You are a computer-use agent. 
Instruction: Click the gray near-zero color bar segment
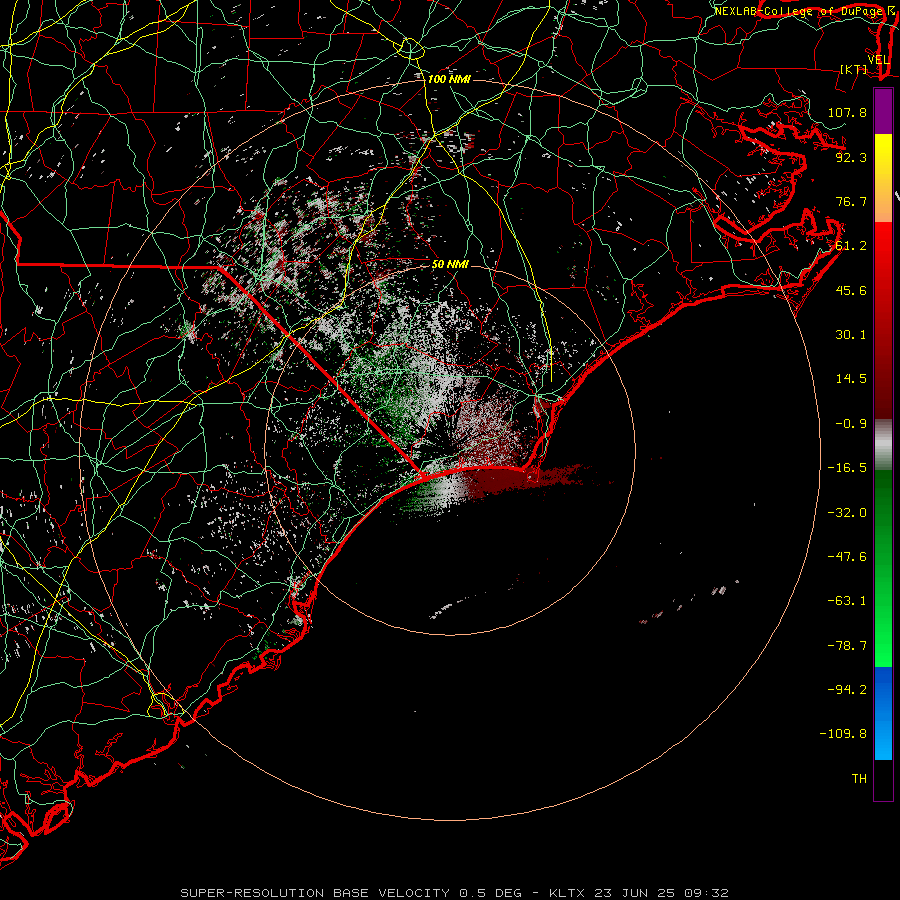(x=883, y=445)
